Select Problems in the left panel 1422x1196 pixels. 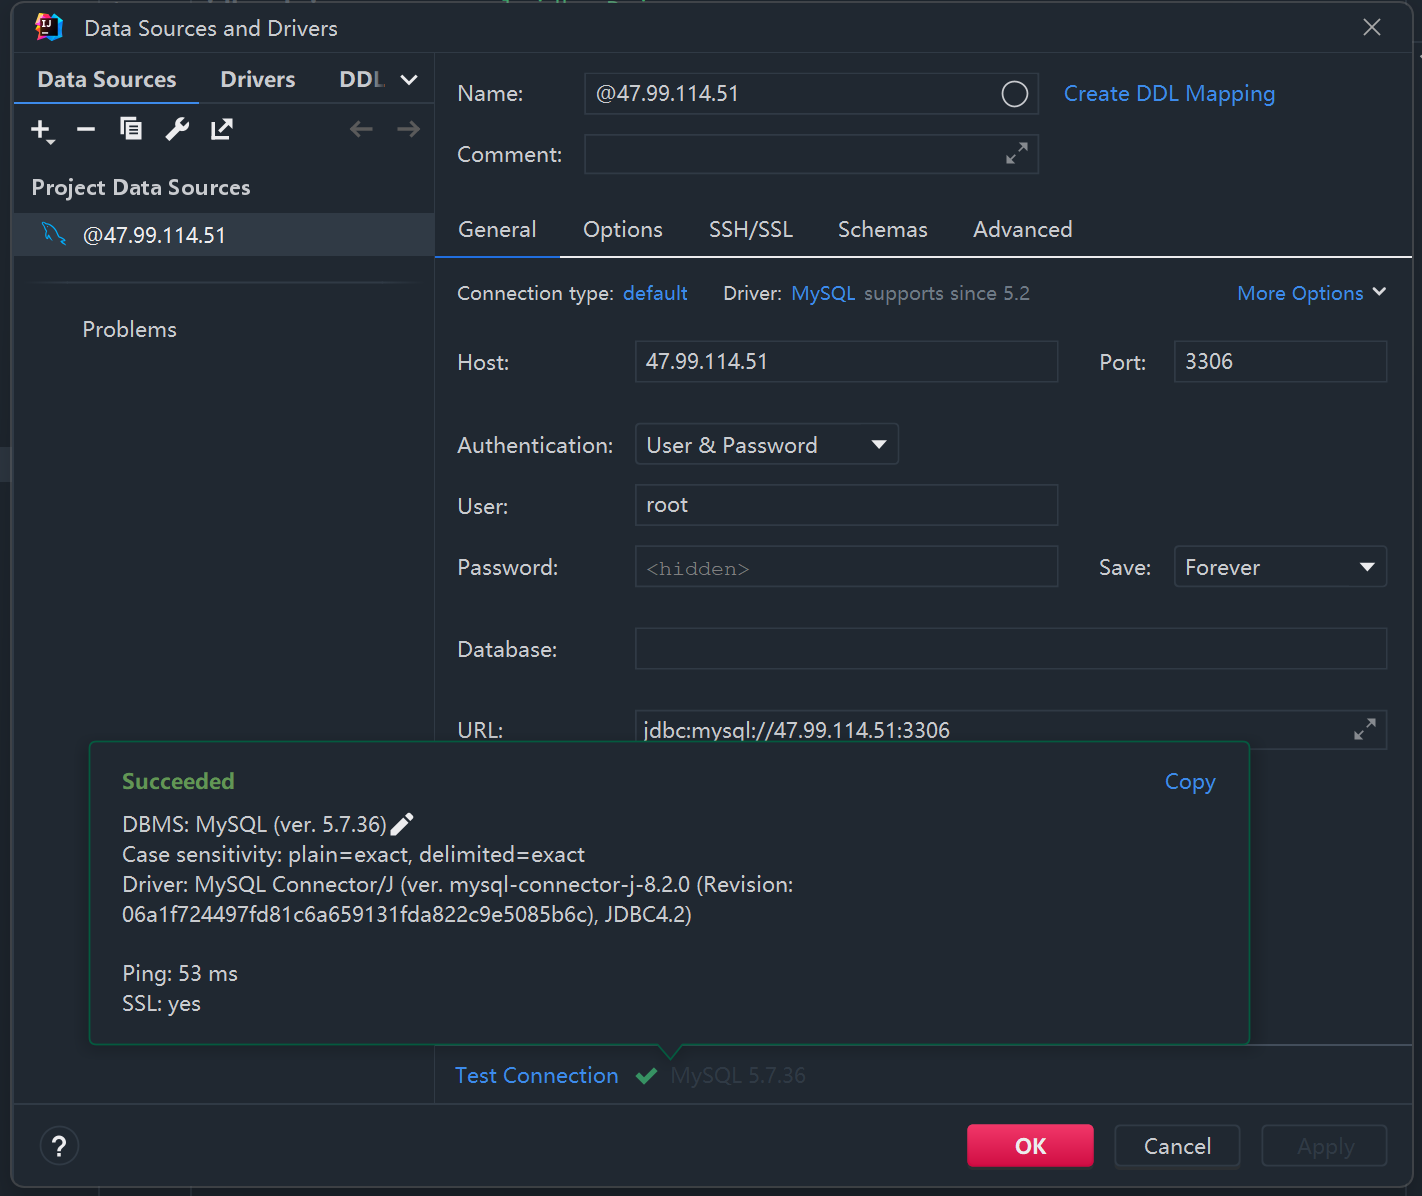130,330
